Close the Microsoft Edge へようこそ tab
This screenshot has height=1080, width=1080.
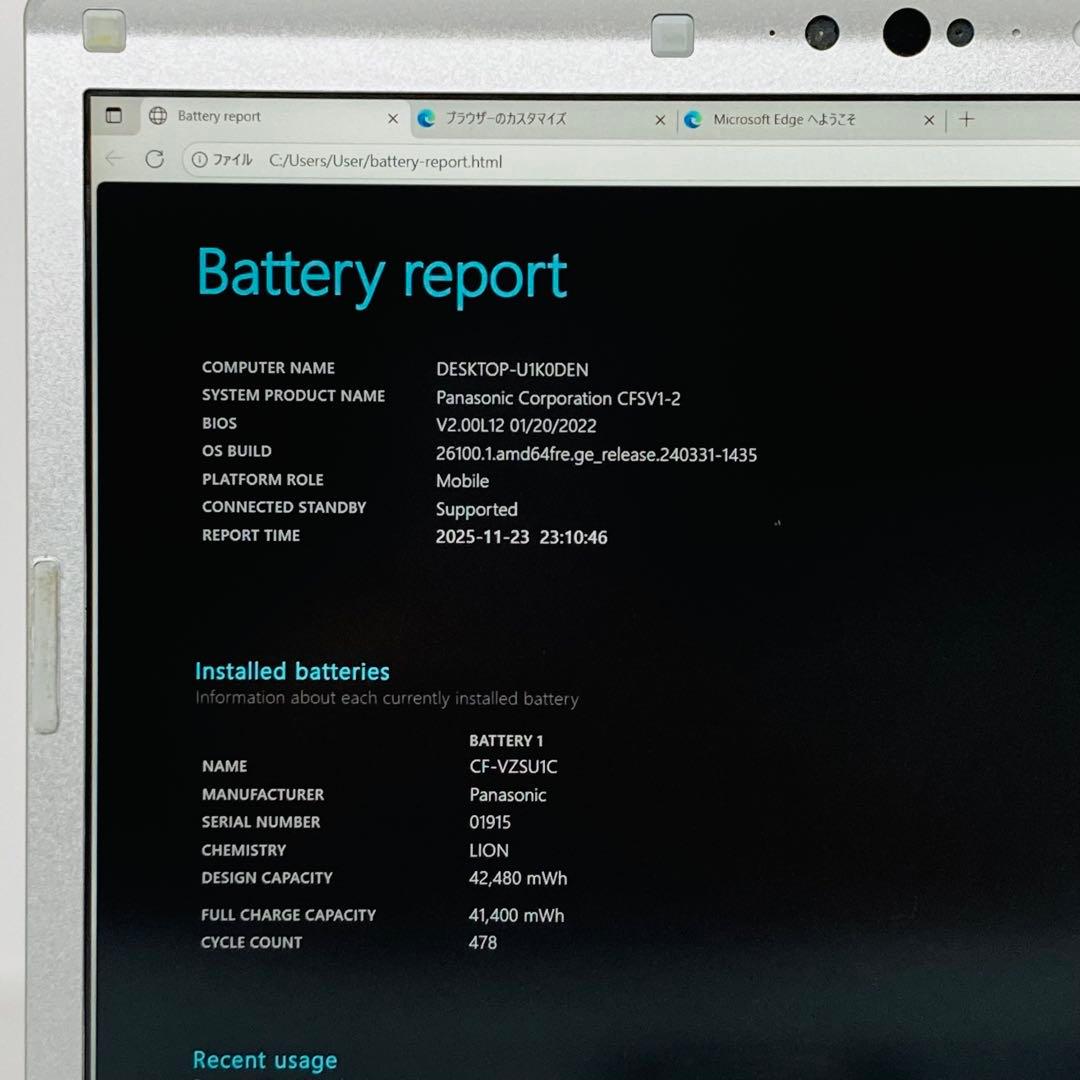point(929,120)
